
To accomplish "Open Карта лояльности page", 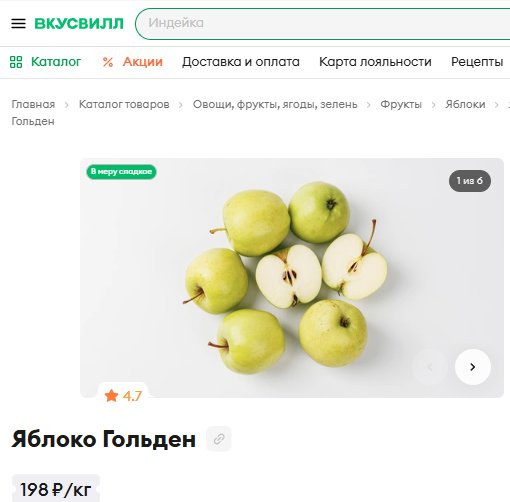I will 375,62.
